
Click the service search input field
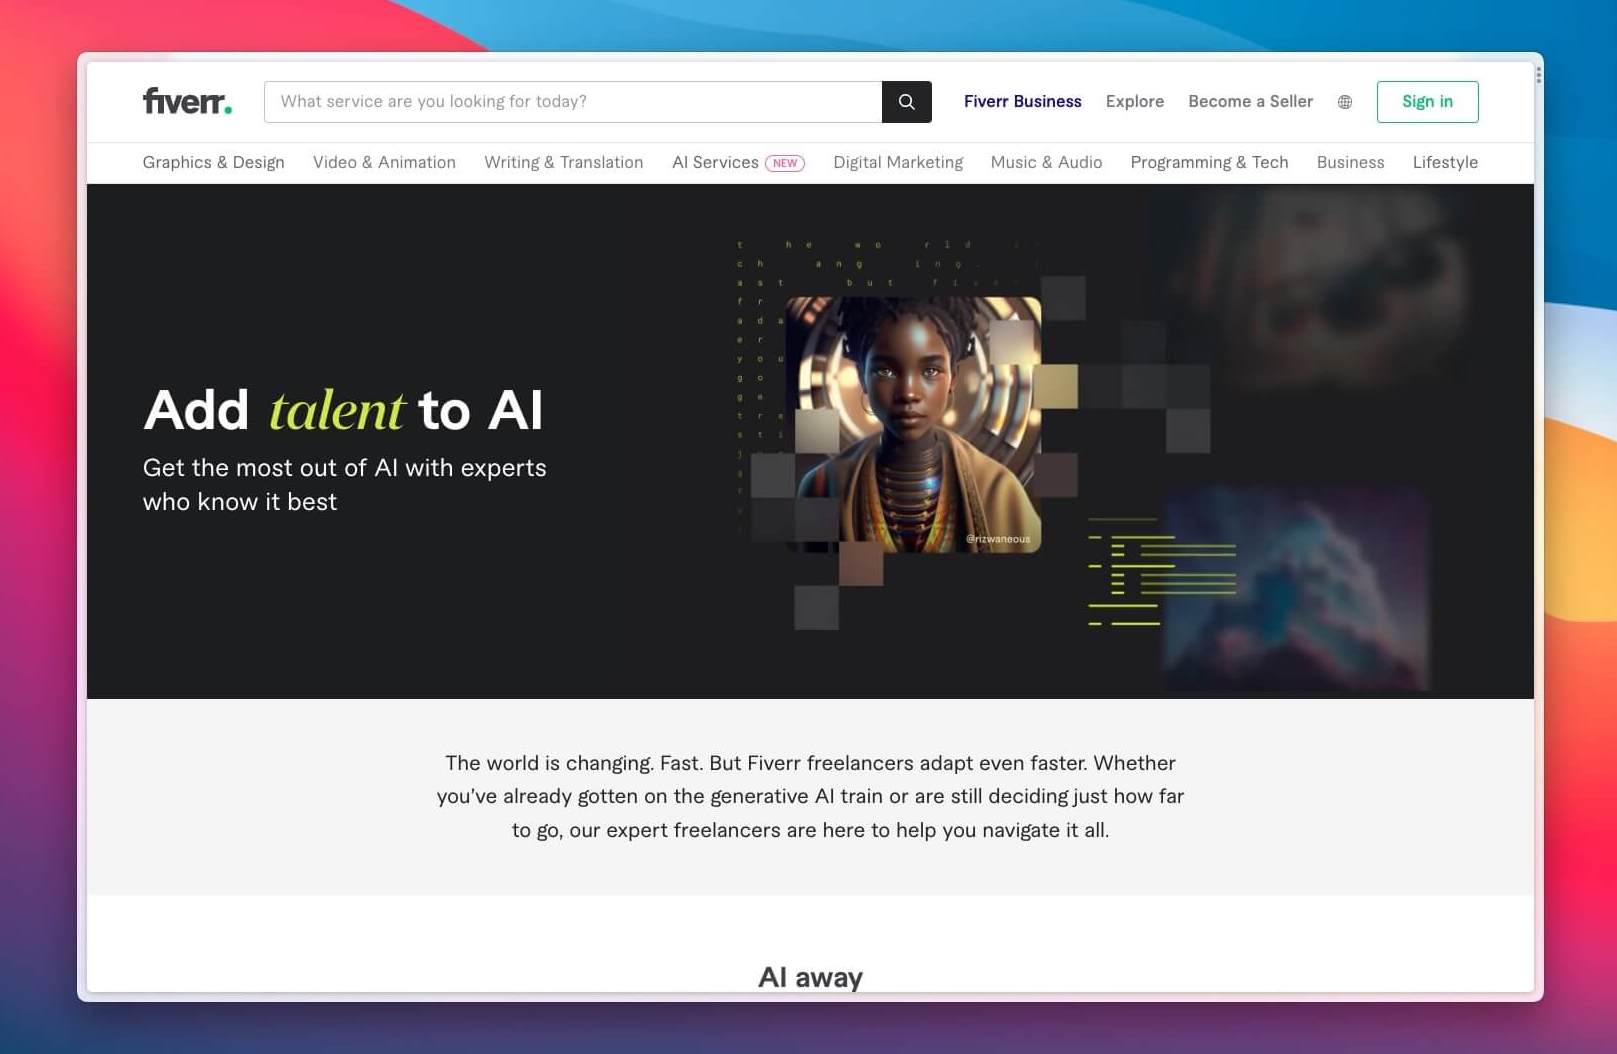(573, 102)
